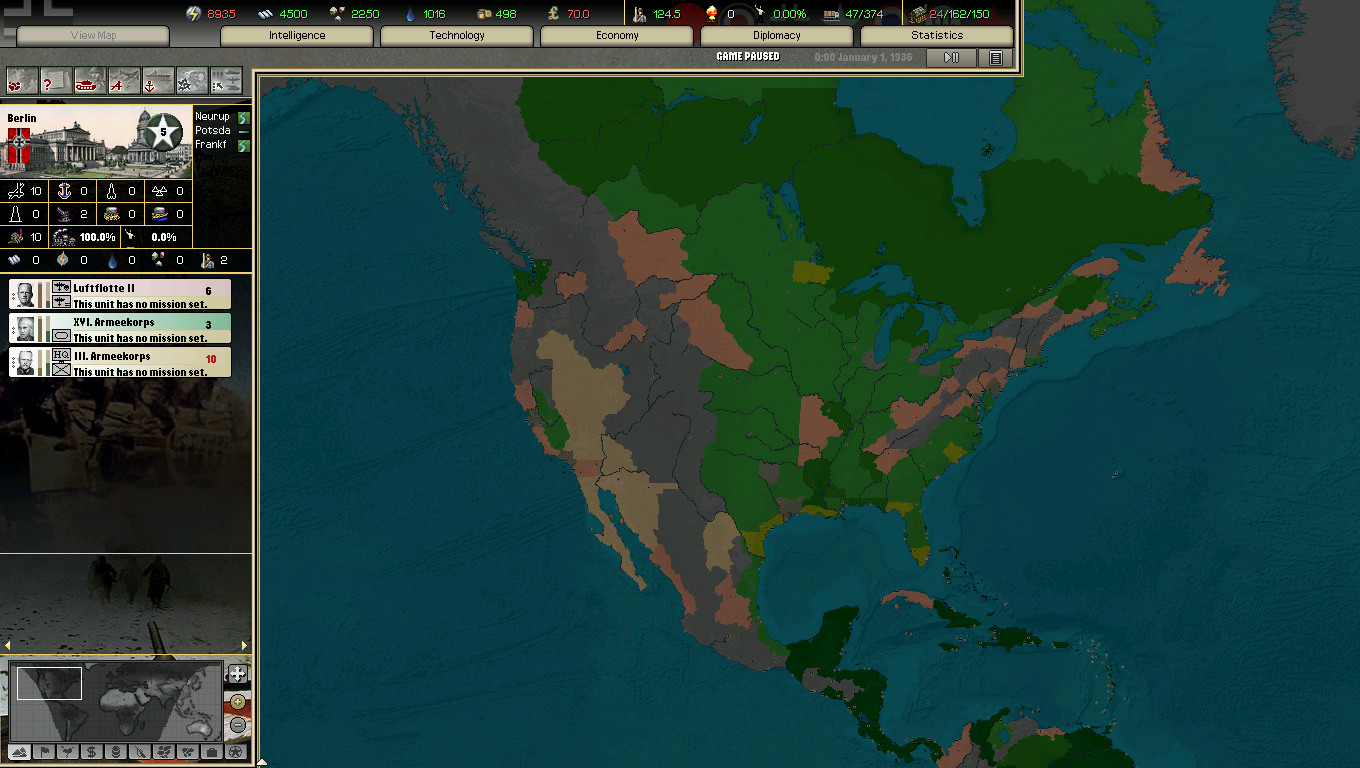The height and width of the screenshot is (768, 1360).
Task: Open the naval units anchor icon
Action: click(158, 81)
